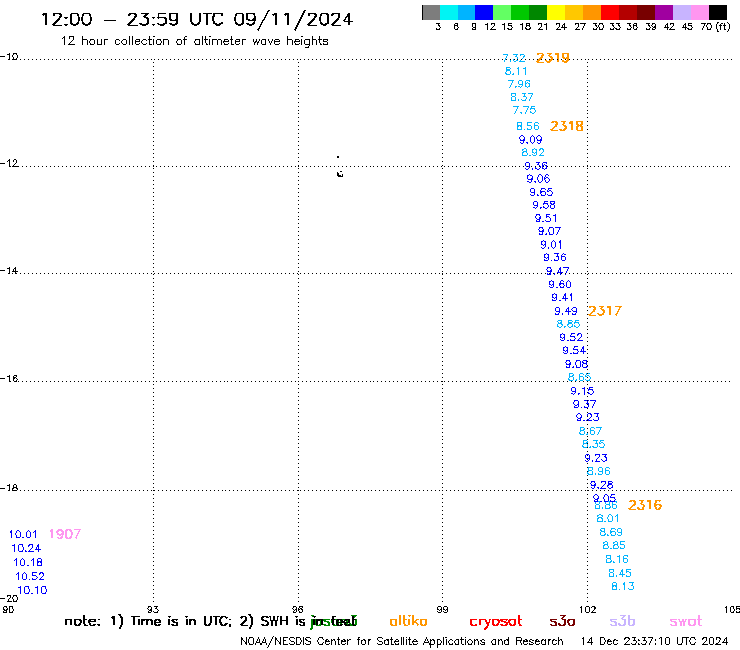Click the wave height value 8.16

pyautogui.click(x=617, y=559)
